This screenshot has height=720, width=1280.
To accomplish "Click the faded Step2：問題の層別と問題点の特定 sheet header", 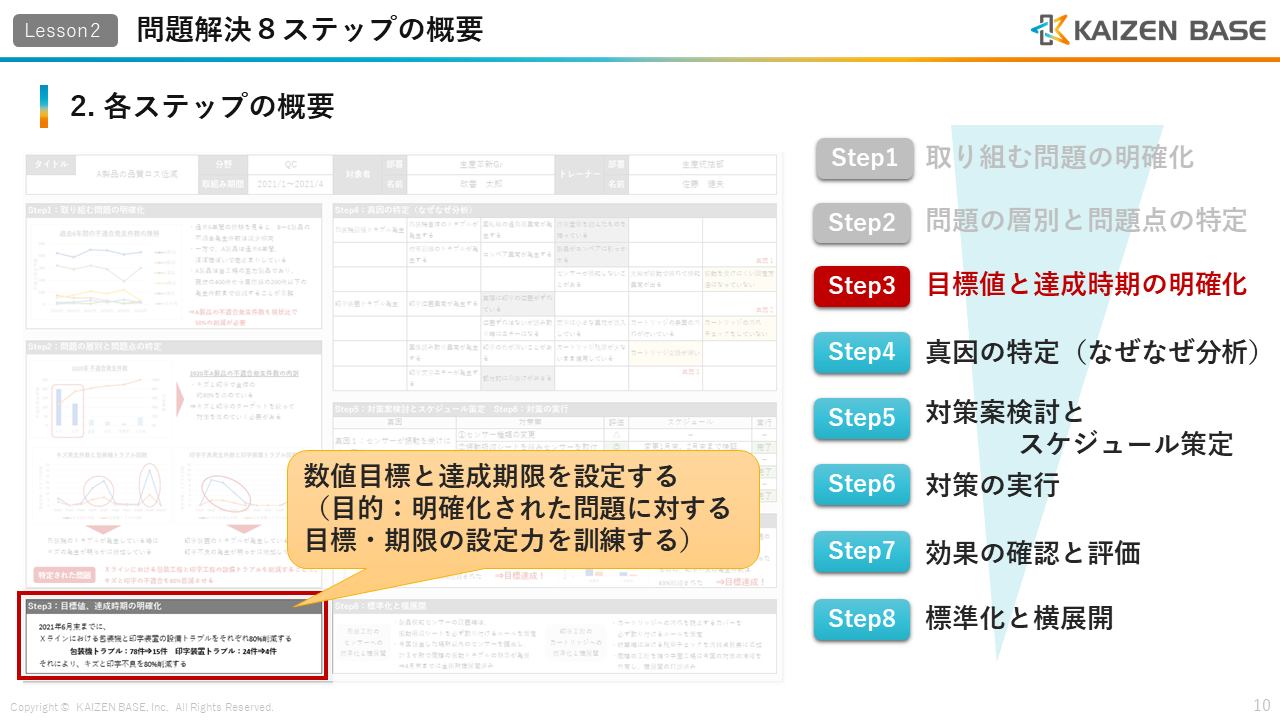I will (175, 347).
